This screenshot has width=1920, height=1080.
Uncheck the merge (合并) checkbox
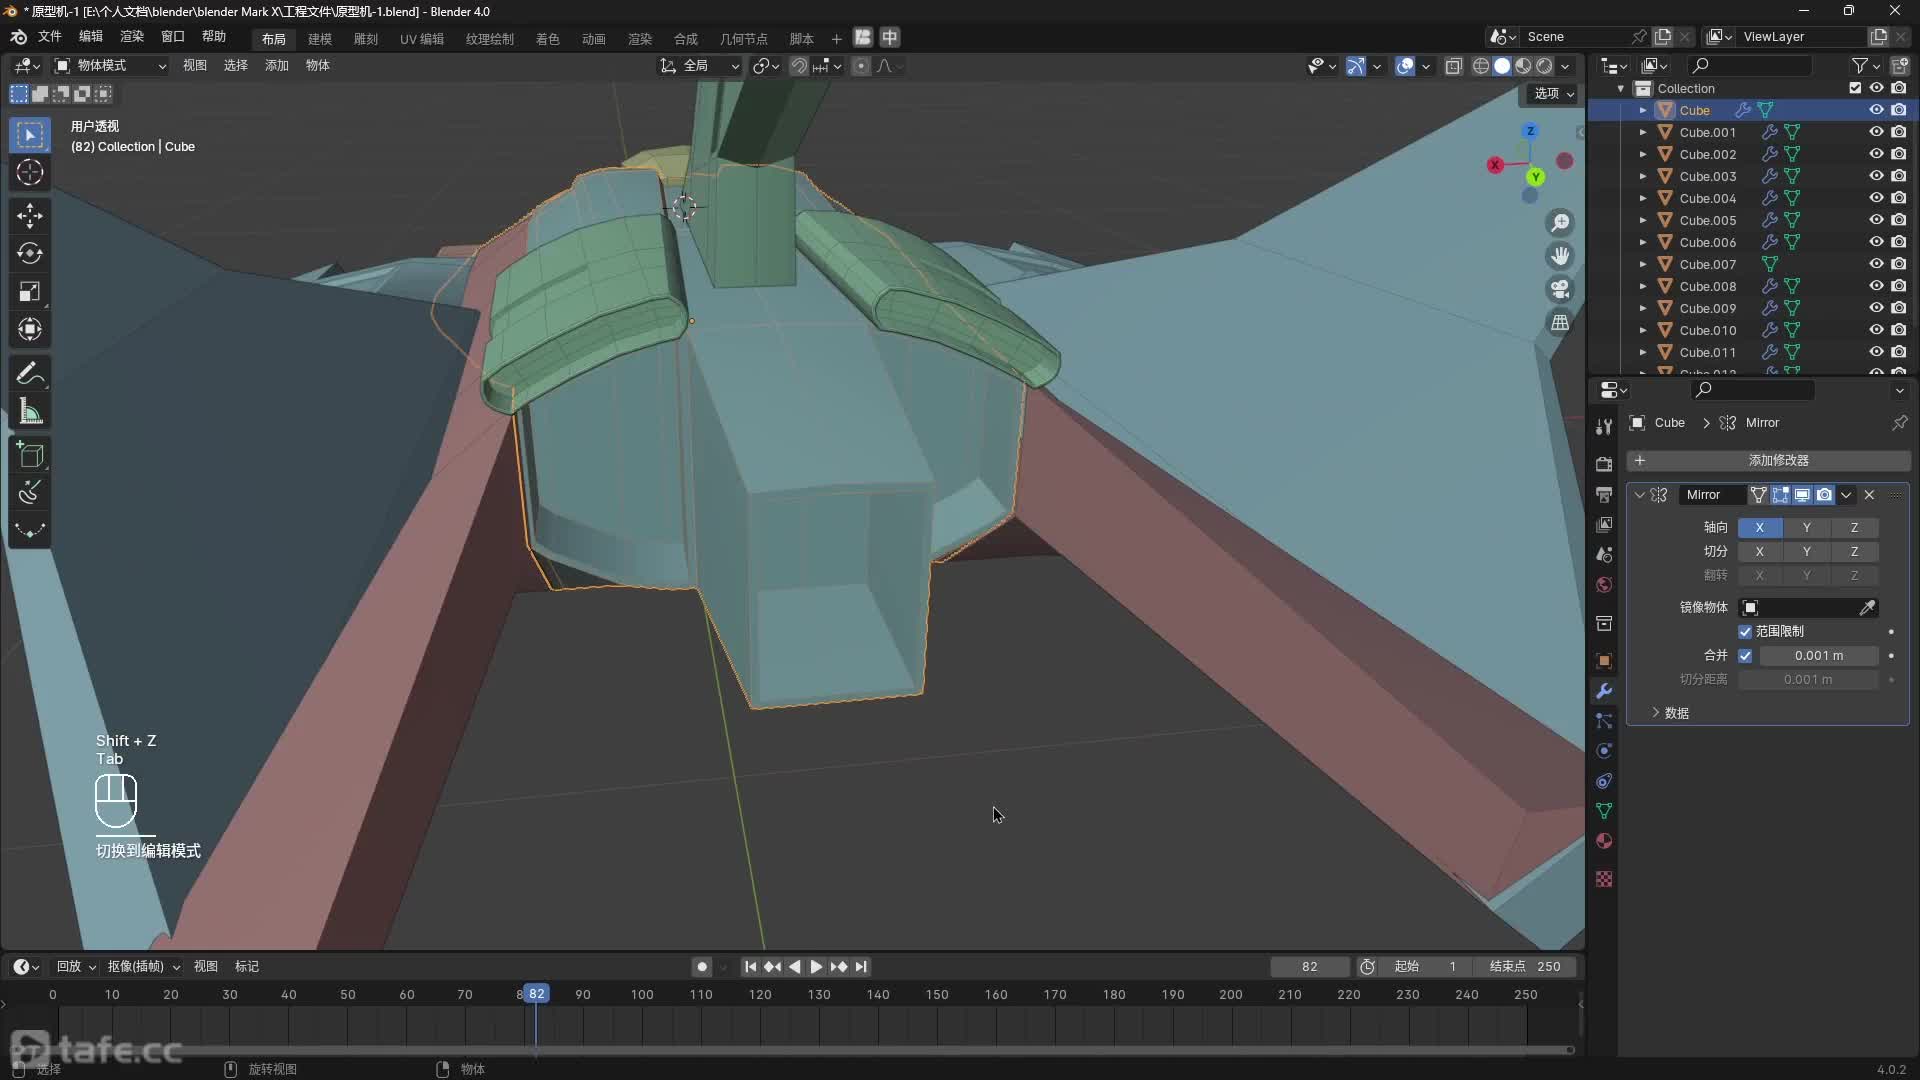pos(1745,656)
